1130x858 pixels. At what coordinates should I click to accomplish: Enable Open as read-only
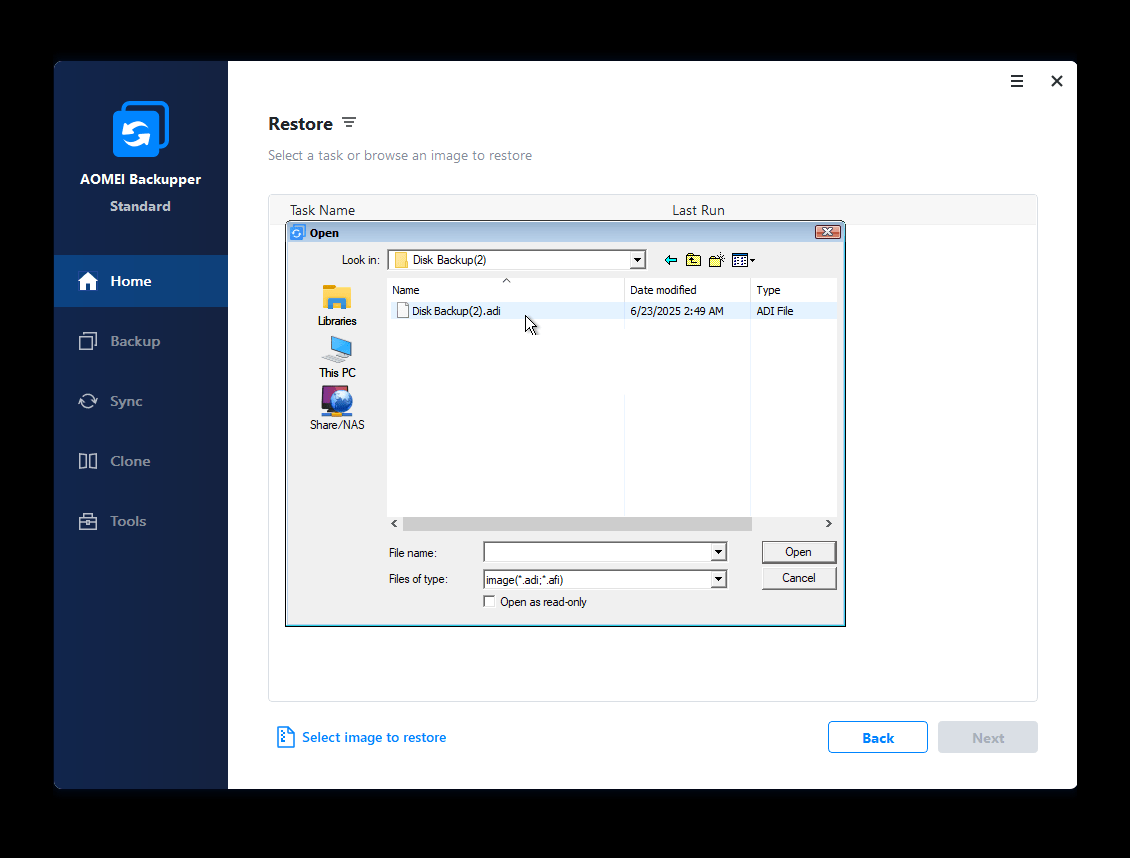click(x=489, y=601)
